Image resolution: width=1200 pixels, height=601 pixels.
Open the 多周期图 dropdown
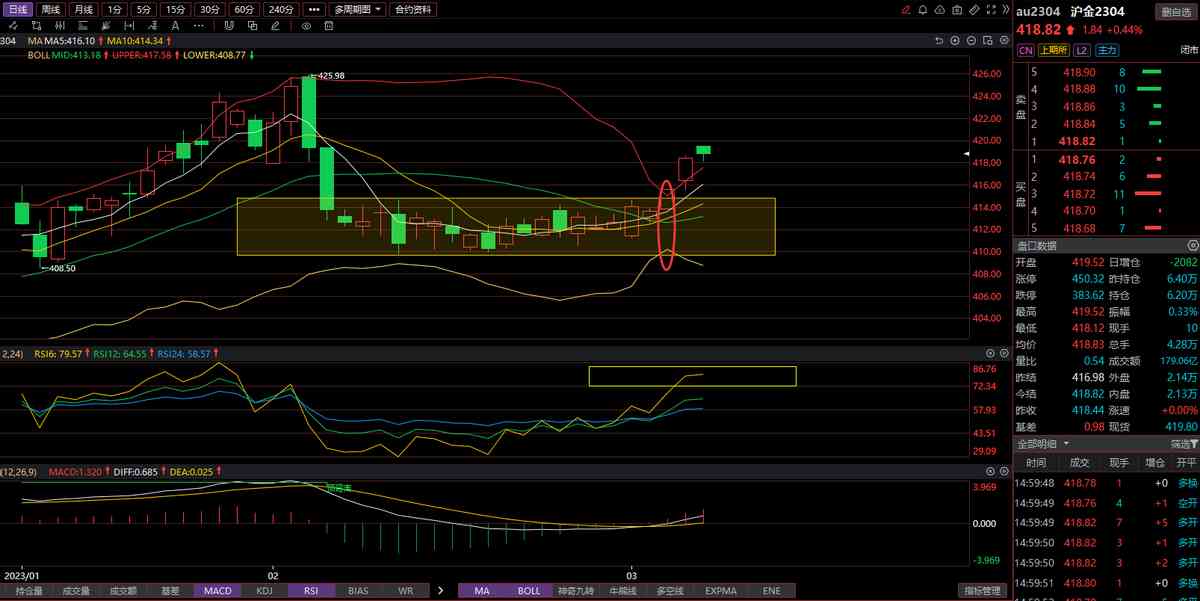coord(357,10)
